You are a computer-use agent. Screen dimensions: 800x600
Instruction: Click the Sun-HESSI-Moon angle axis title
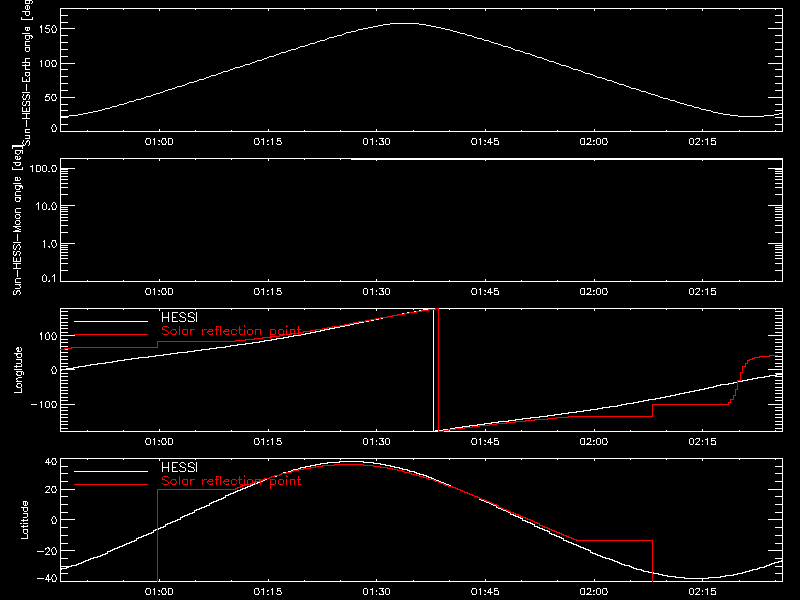click(17, 220)
